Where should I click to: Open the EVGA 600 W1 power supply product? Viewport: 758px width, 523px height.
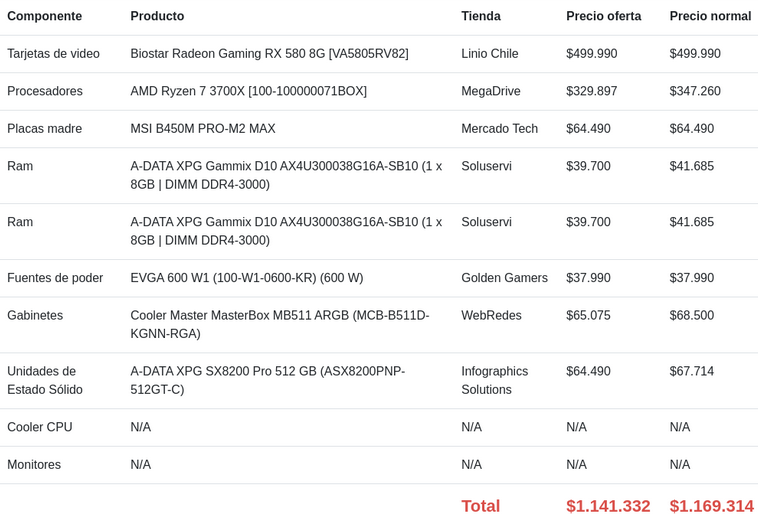(x=247, y=278)
